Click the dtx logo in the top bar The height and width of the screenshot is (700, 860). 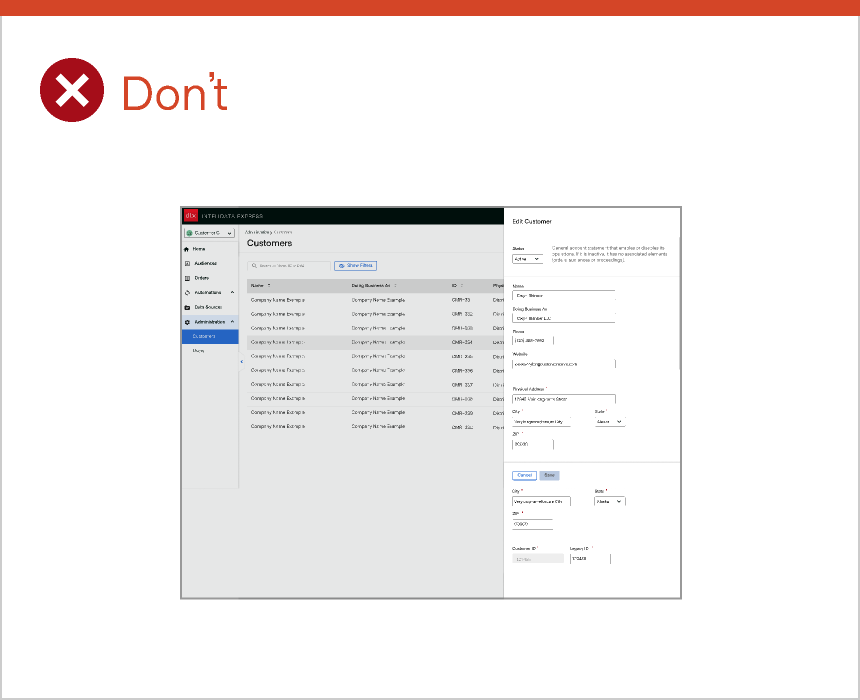pos(189,216)
